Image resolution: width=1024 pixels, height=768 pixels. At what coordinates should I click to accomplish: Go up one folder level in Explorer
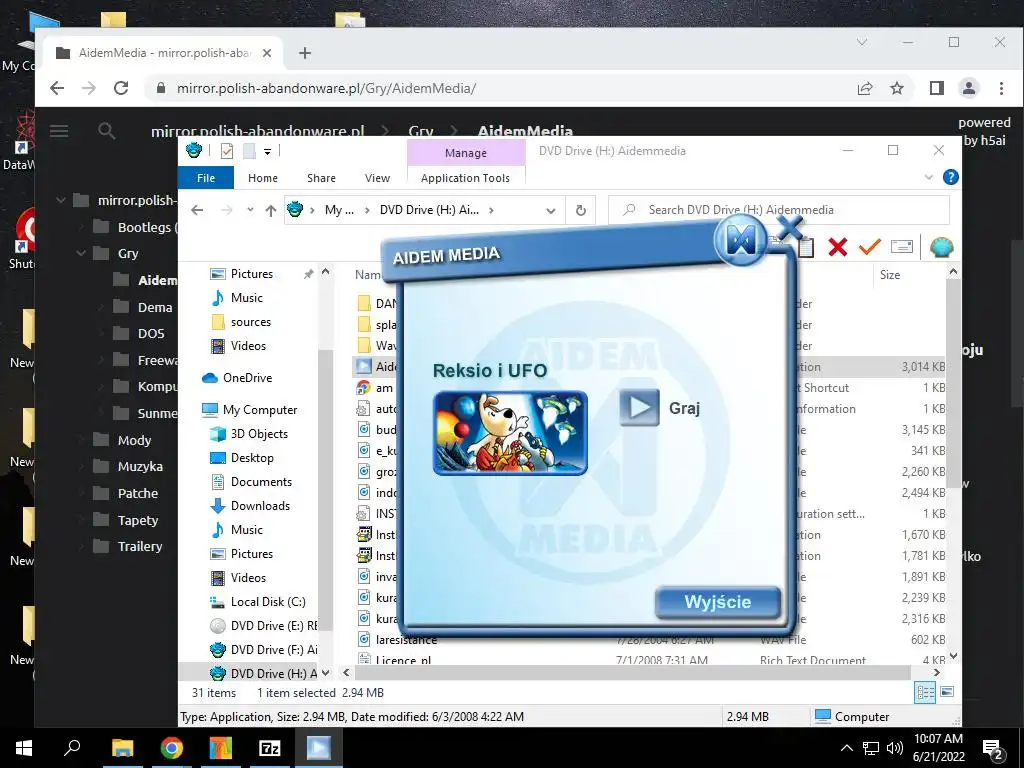(270, 210)
